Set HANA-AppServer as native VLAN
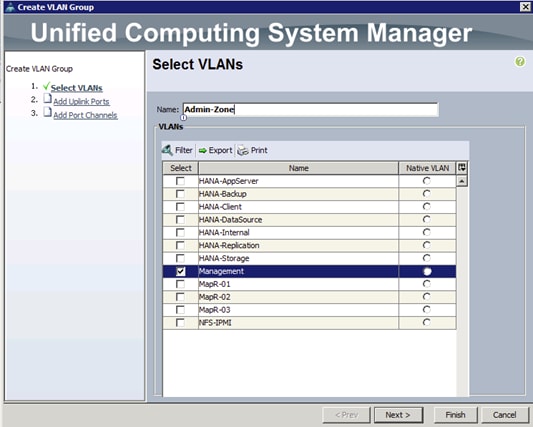533x427 pixels. coord(427,181)
